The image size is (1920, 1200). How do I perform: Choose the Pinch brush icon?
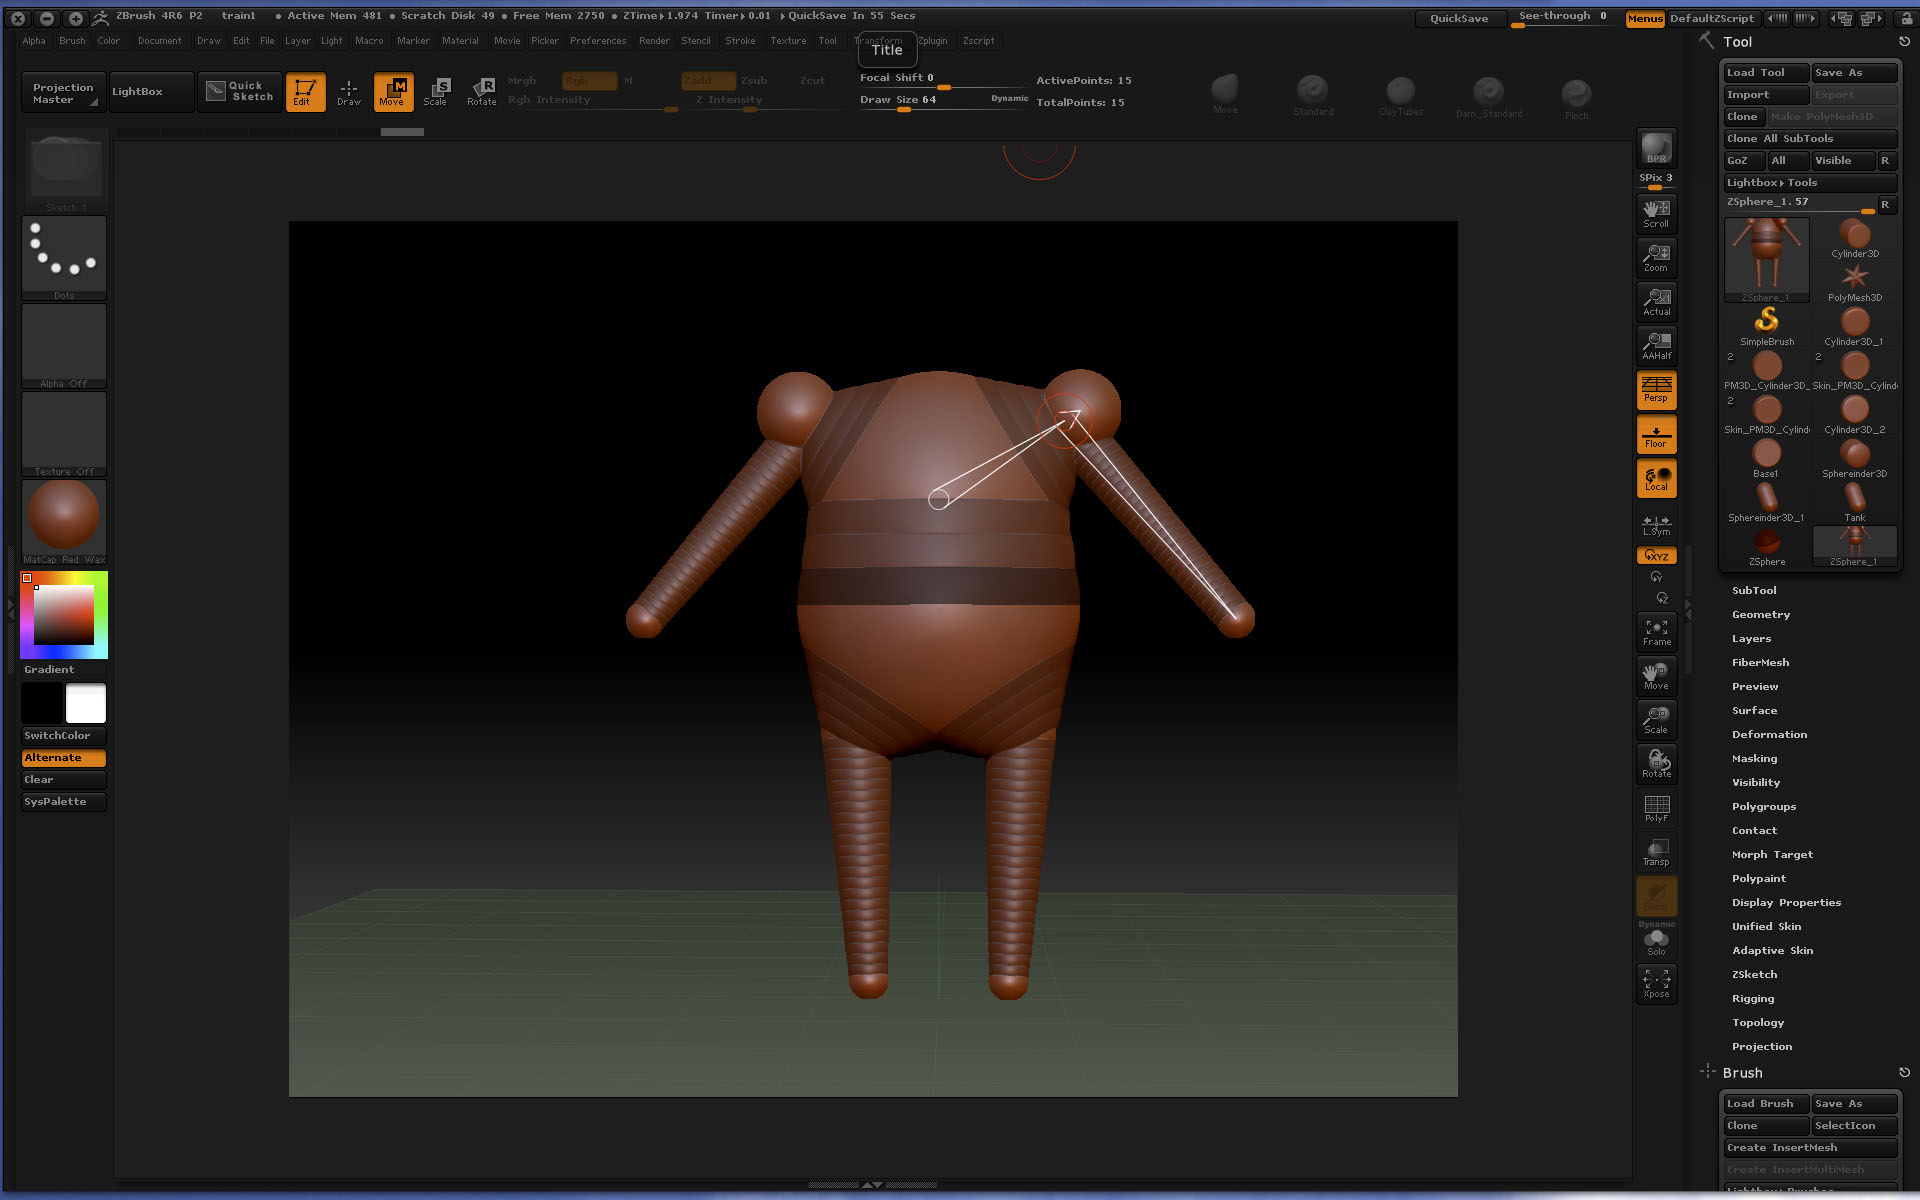[1576, 96]
